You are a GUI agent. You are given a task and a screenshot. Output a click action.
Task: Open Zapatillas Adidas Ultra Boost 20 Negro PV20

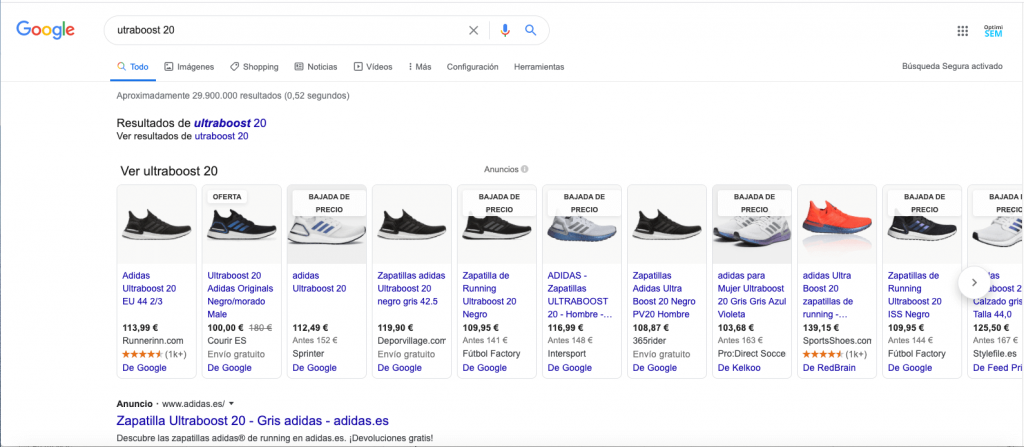point(664,295)
